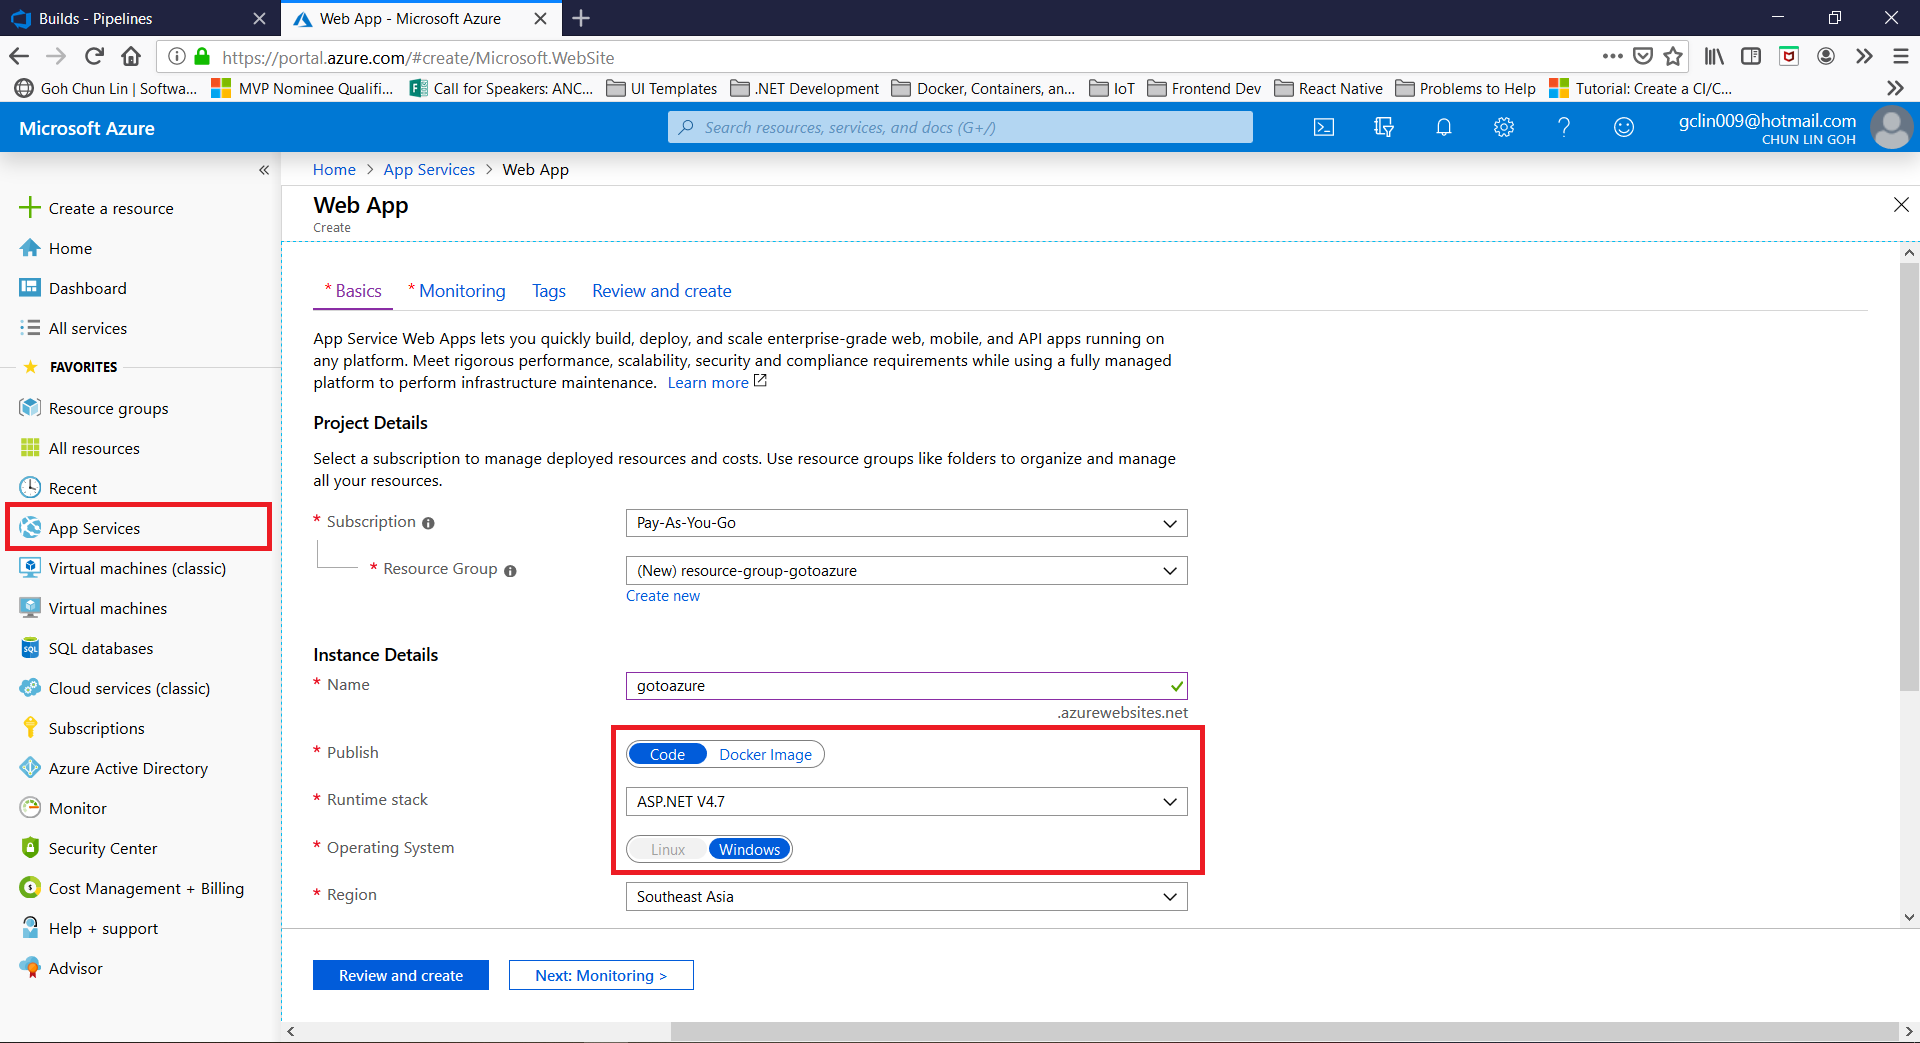1920x1043 pixels.
Task: Show more bookmarks with chevron
Action: [1895, 88]
